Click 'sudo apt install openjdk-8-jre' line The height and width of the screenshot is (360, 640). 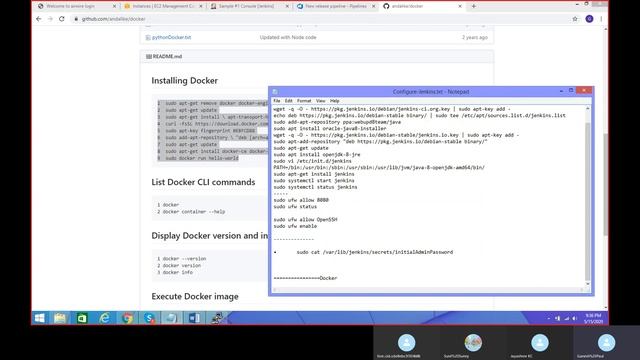pos(317,154)
